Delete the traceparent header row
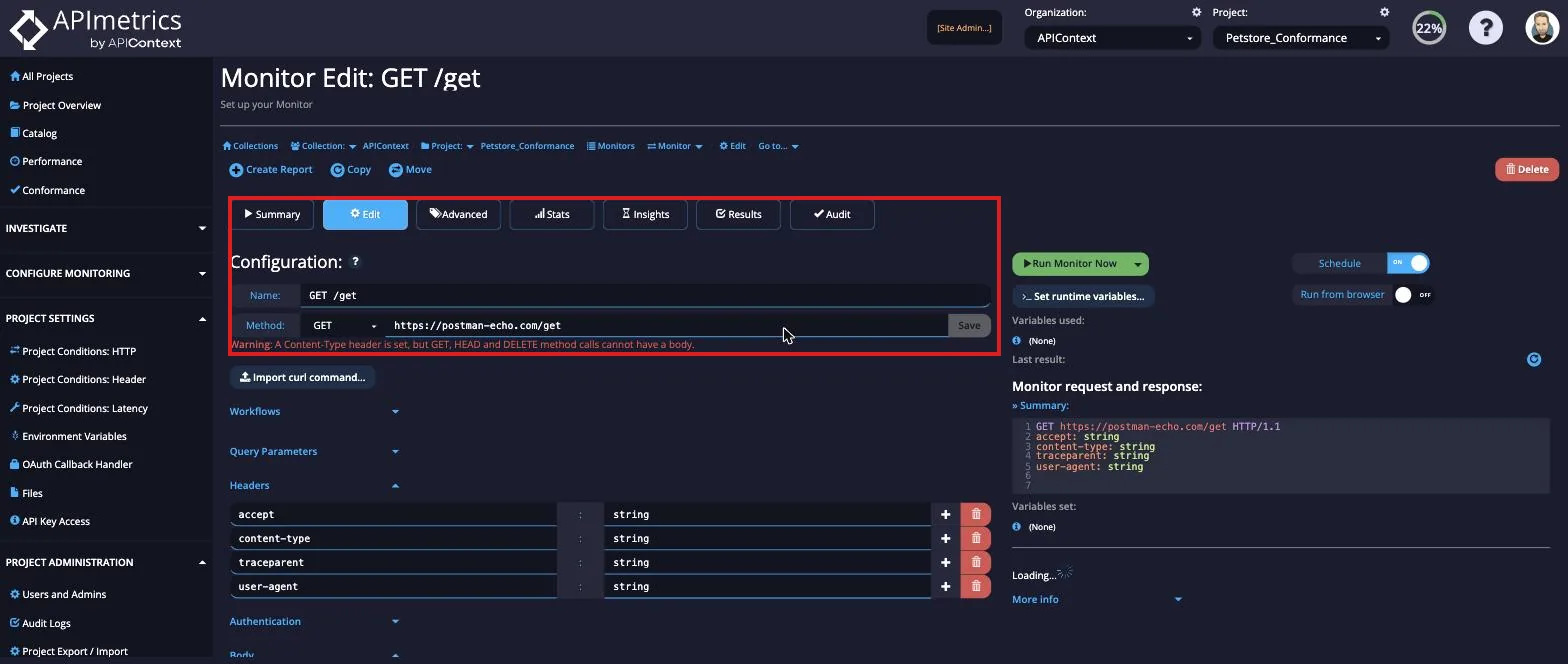The height and width of the screenshot is (664, 1568). (976, 562)
